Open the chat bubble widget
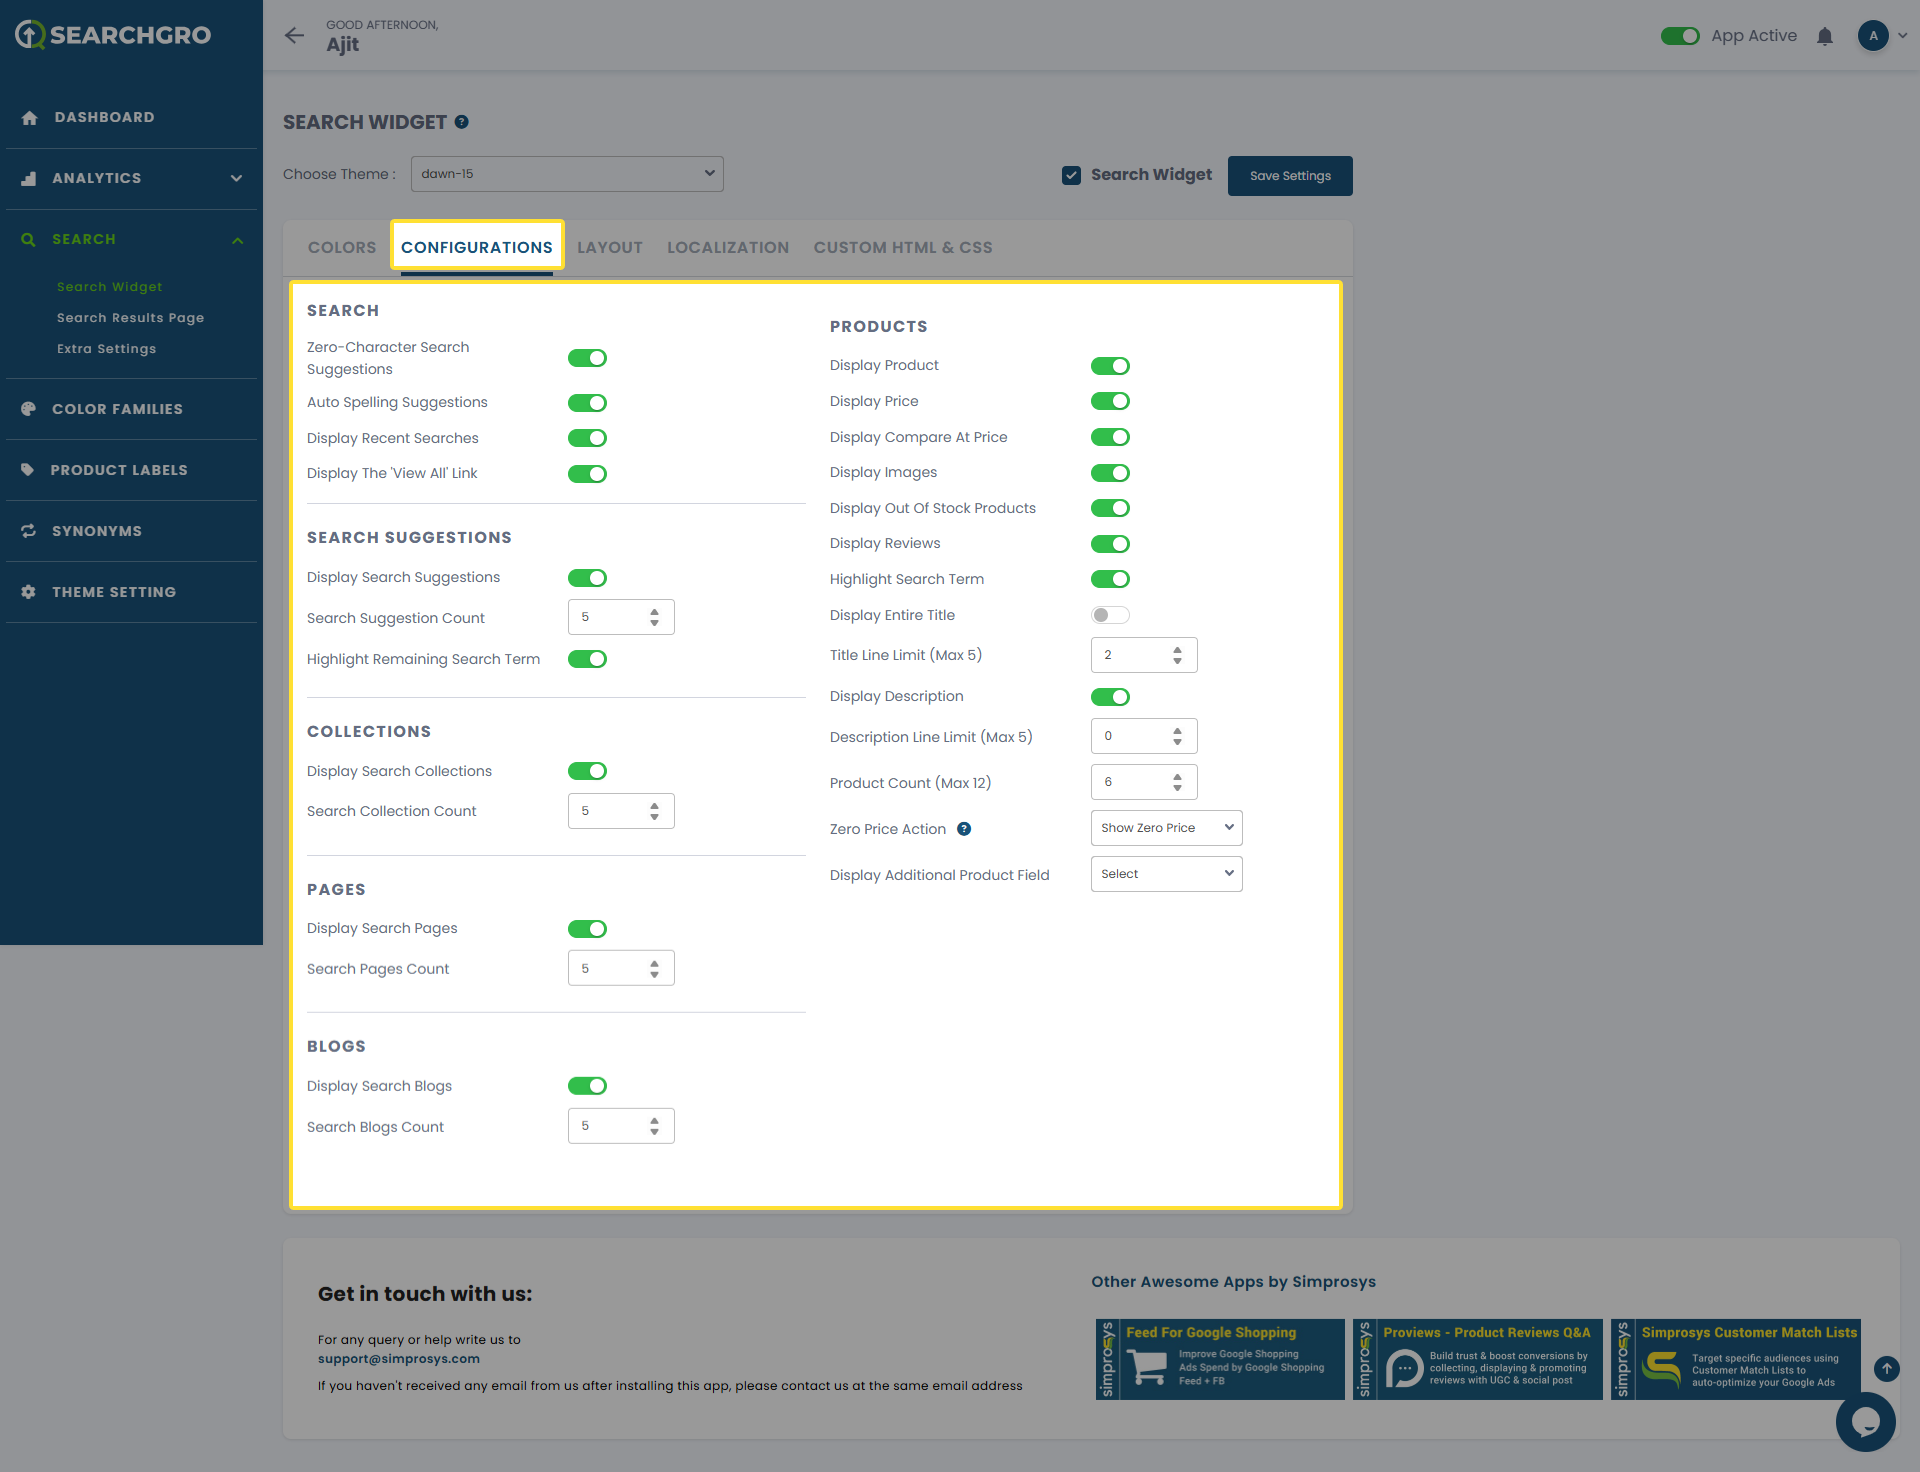This screenshot has width=1920, height=1472. (x=1865, y=1421)
